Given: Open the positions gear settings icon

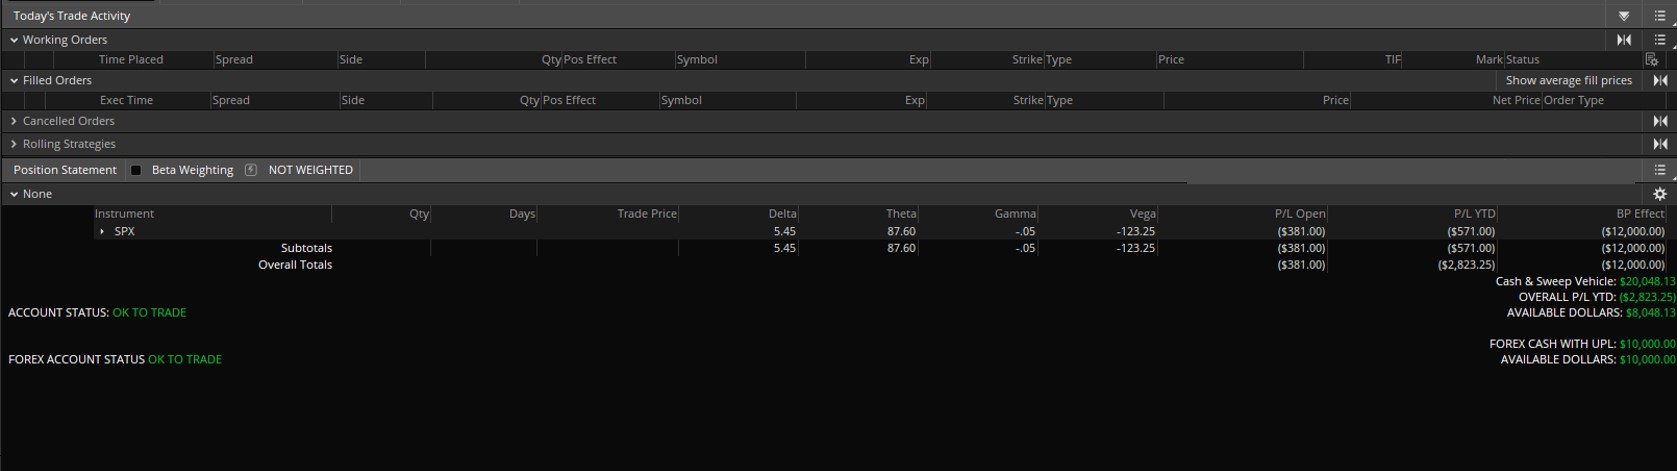Looking at the screenshot, I should pyautogui.click(x=1660, y=194).
